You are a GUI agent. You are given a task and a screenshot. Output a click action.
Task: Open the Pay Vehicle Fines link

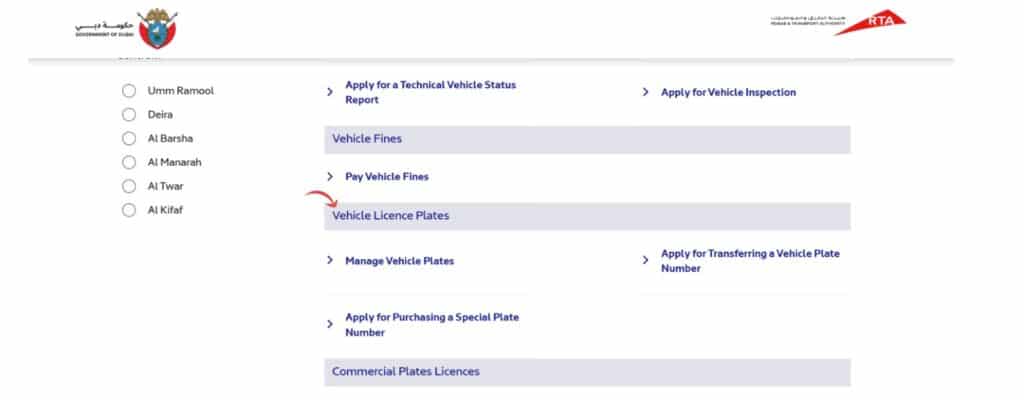click(x=387, y=177)
